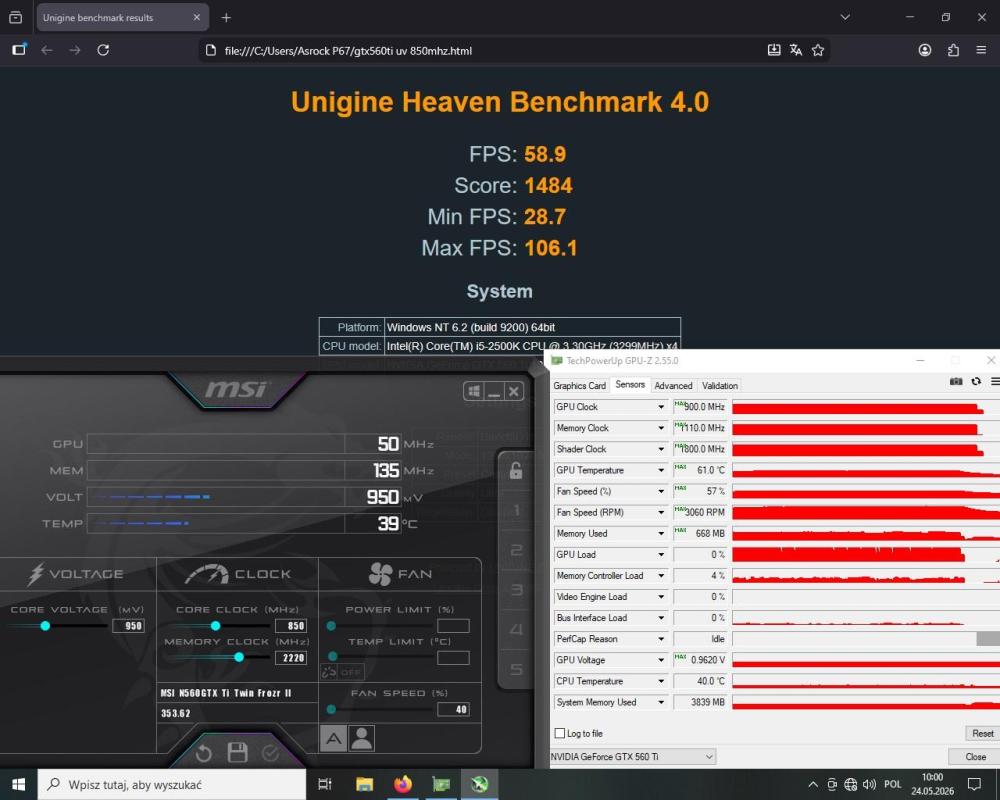1000x800 pixels.
Task: Open the PerfCap Reason sensor dropdown
Action: pos(661,639)
